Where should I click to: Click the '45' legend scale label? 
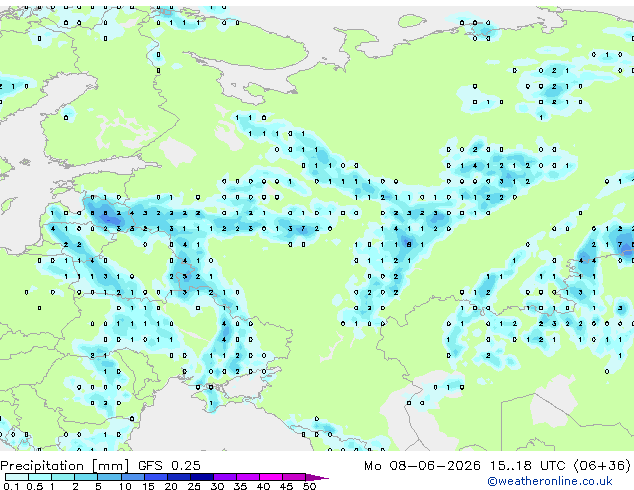click(286, 486)
